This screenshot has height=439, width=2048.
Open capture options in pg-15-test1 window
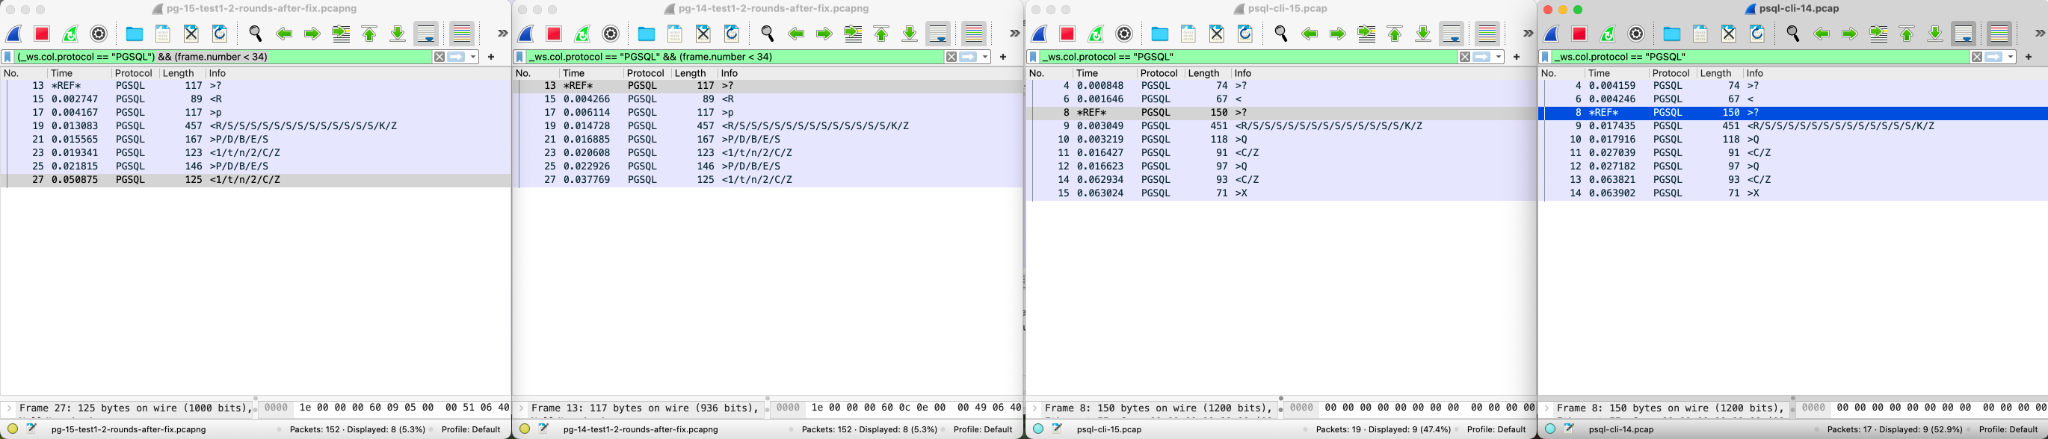[x=98, y=34]
